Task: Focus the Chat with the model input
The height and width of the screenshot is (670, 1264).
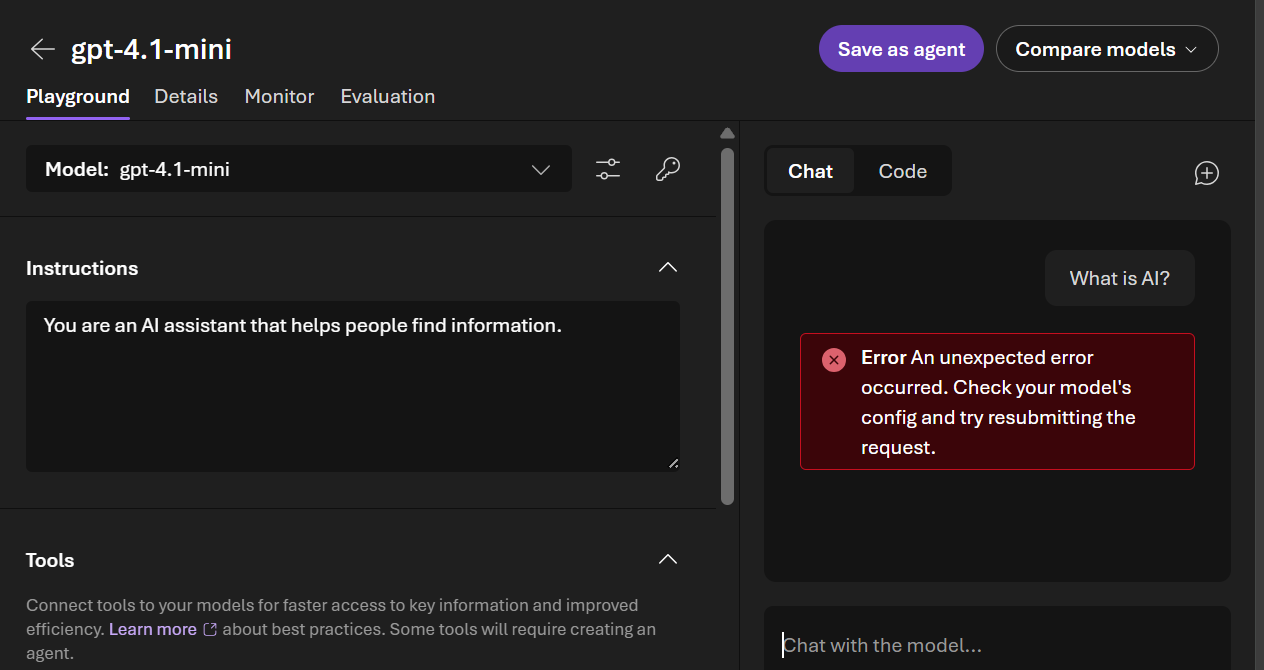Action: click(997, 645)
